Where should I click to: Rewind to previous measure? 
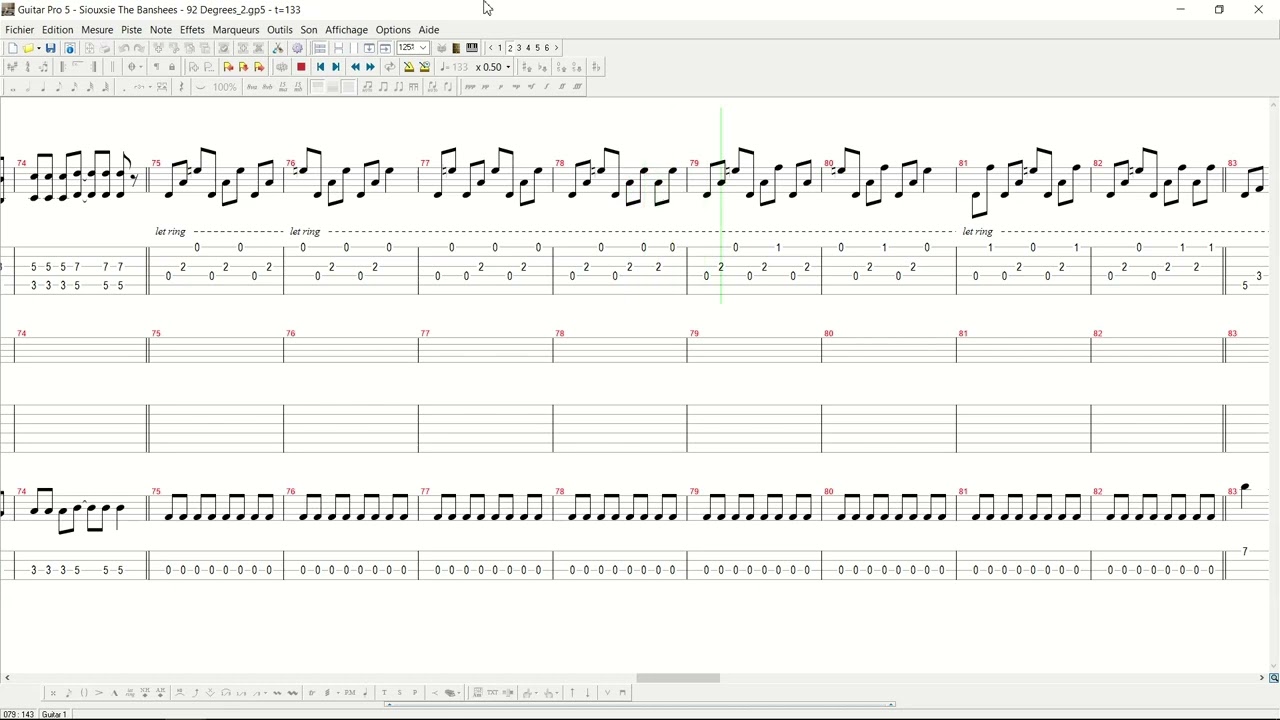tap(355, 67)
